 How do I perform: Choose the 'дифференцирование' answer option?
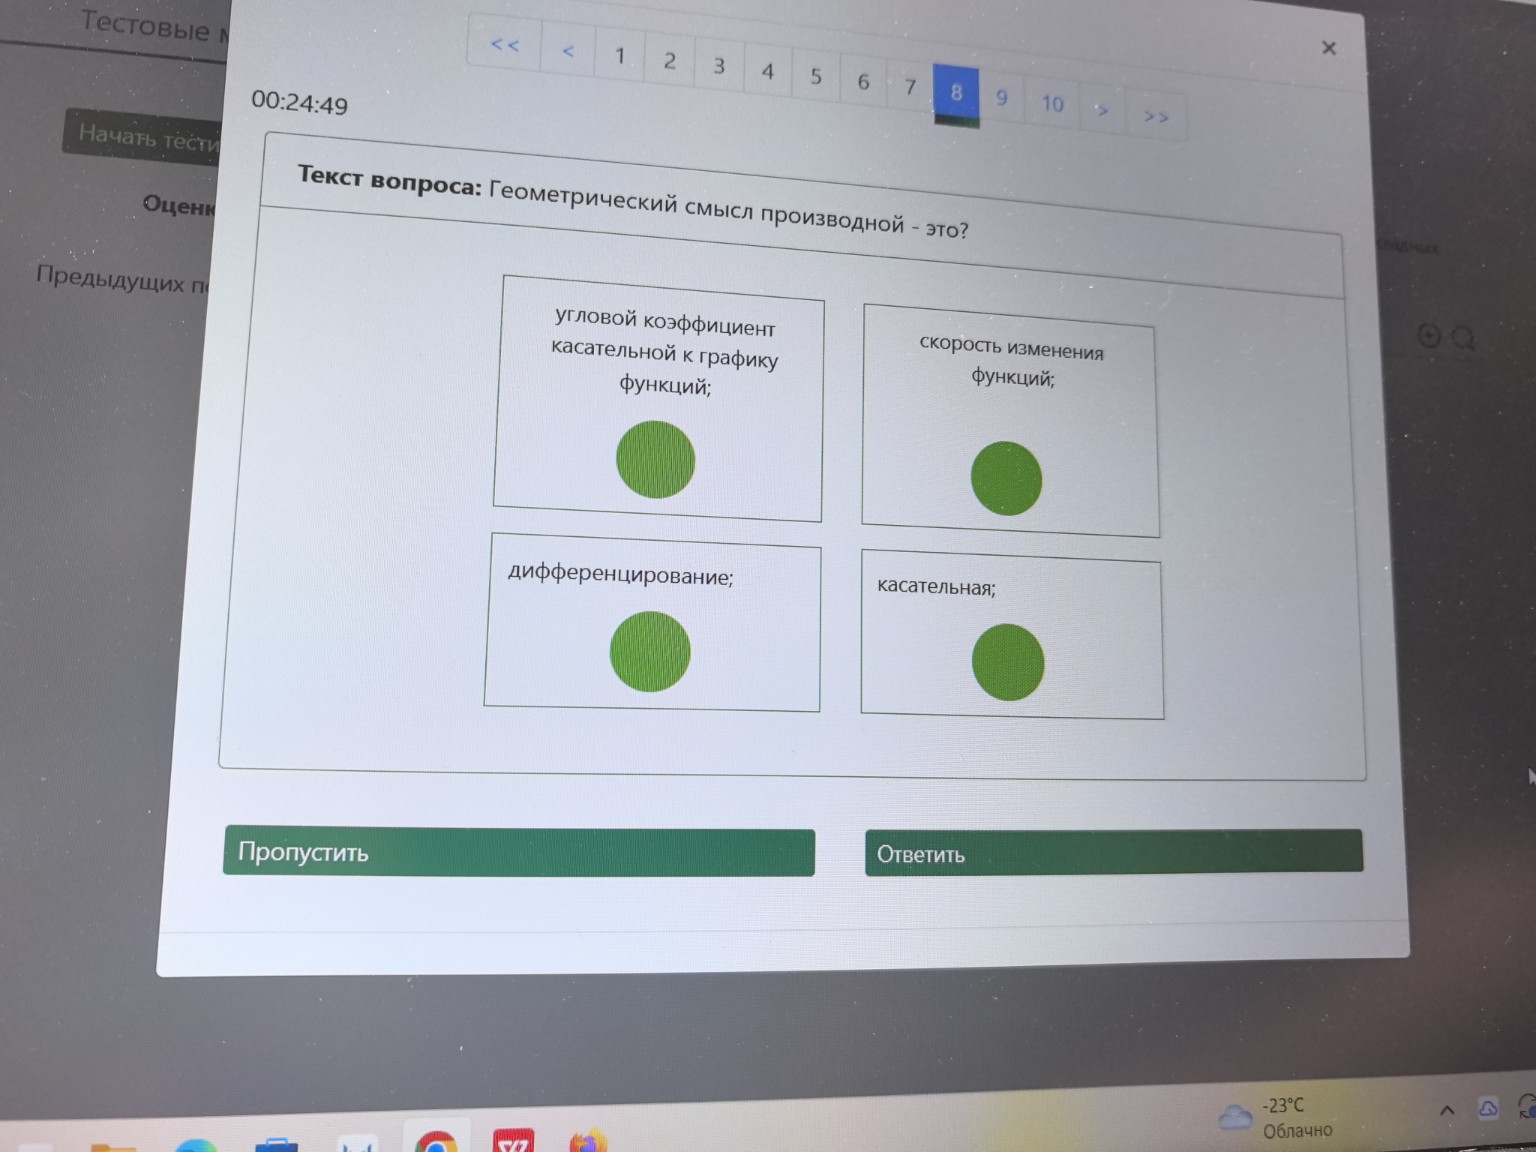pos(650,651)
